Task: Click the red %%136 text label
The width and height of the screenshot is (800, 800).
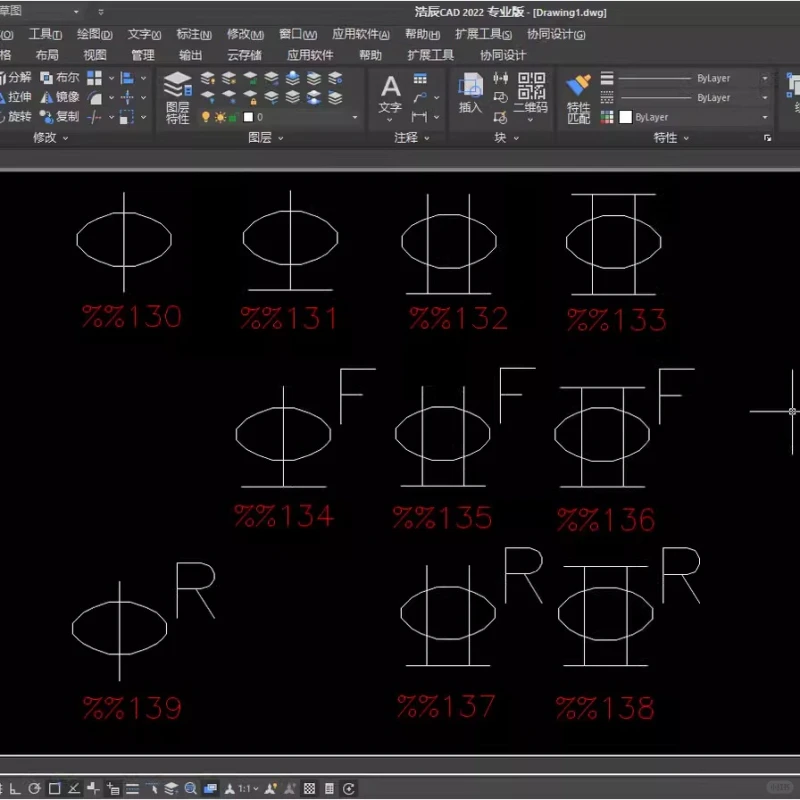Action: click(606, 519)
